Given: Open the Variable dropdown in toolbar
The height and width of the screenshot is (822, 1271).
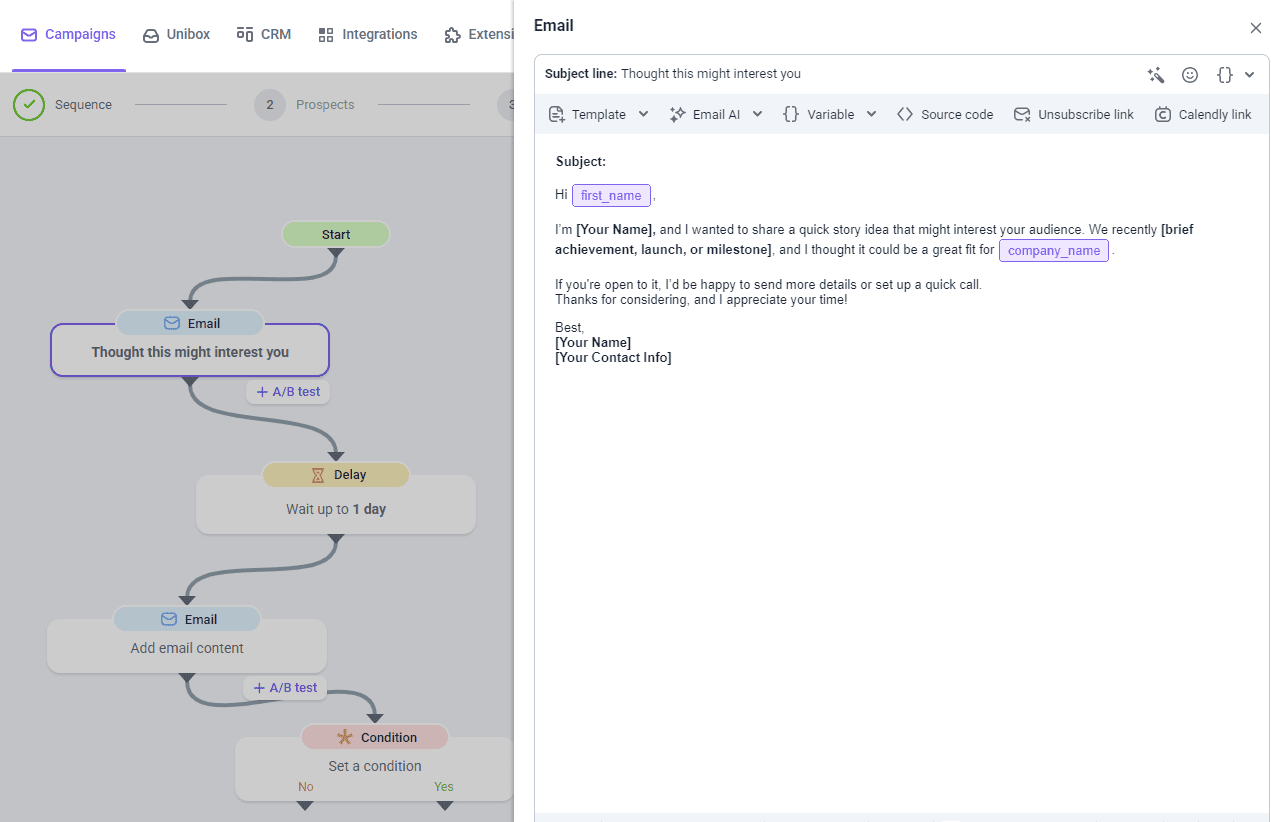Looking at the screenshot, I should (829, 115).
